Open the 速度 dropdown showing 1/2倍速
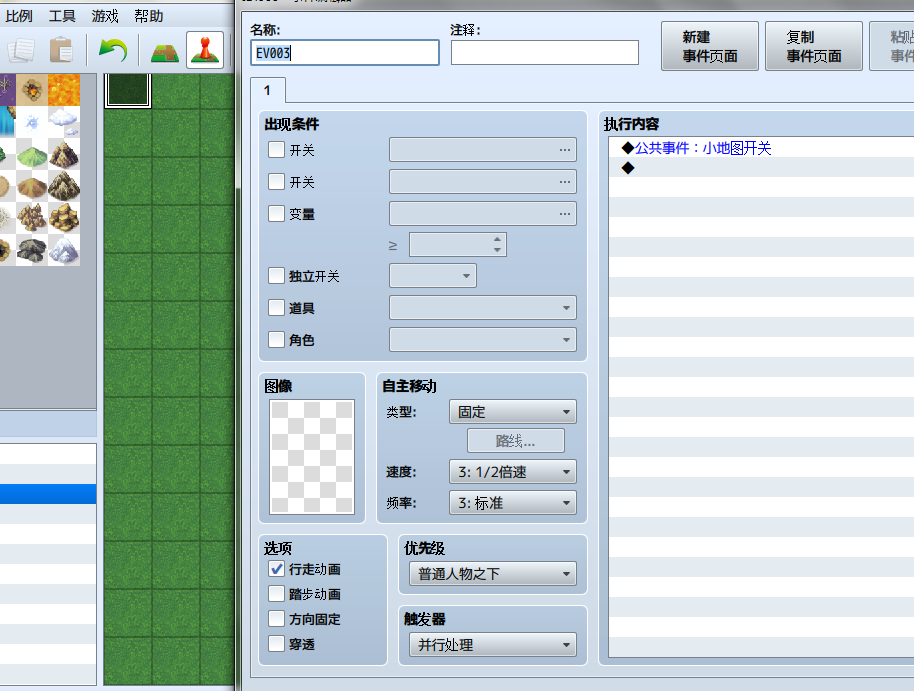The width and height of the screenshot is (914, 691). [x=513, y=472]
